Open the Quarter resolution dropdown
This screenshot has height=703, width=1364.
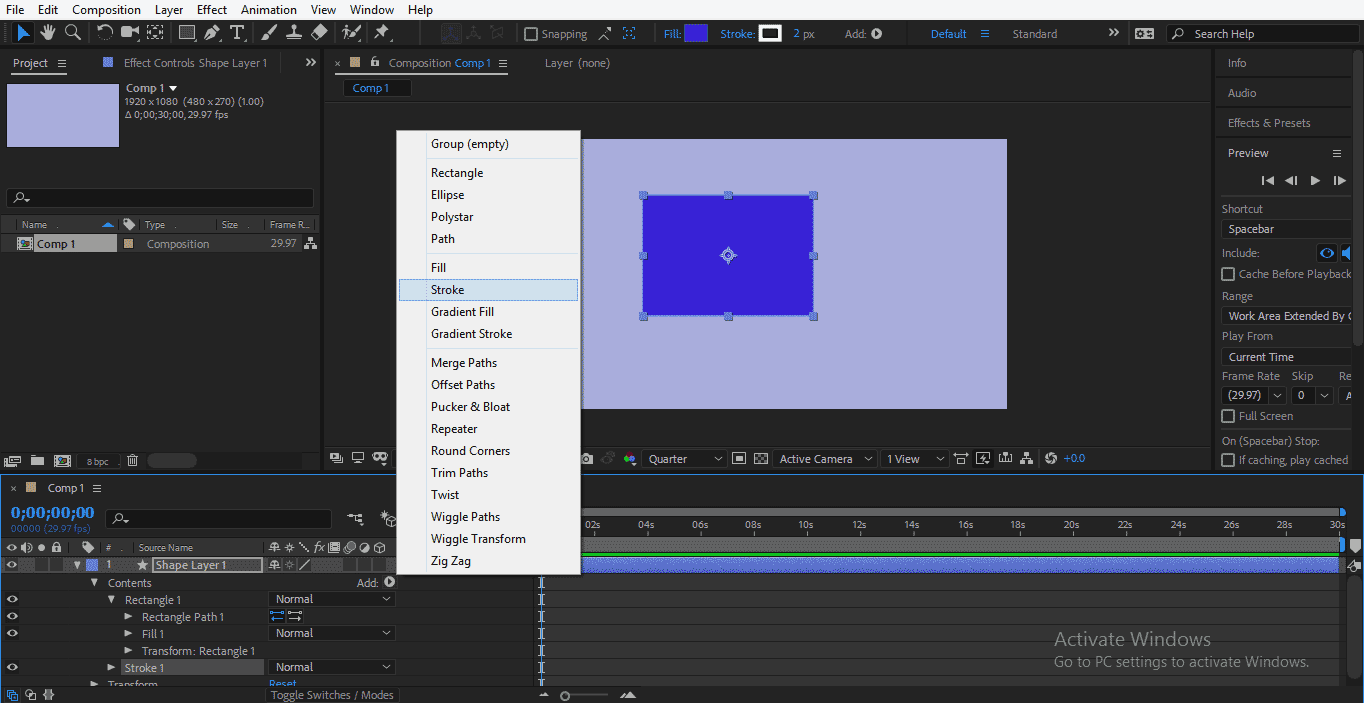685,458
